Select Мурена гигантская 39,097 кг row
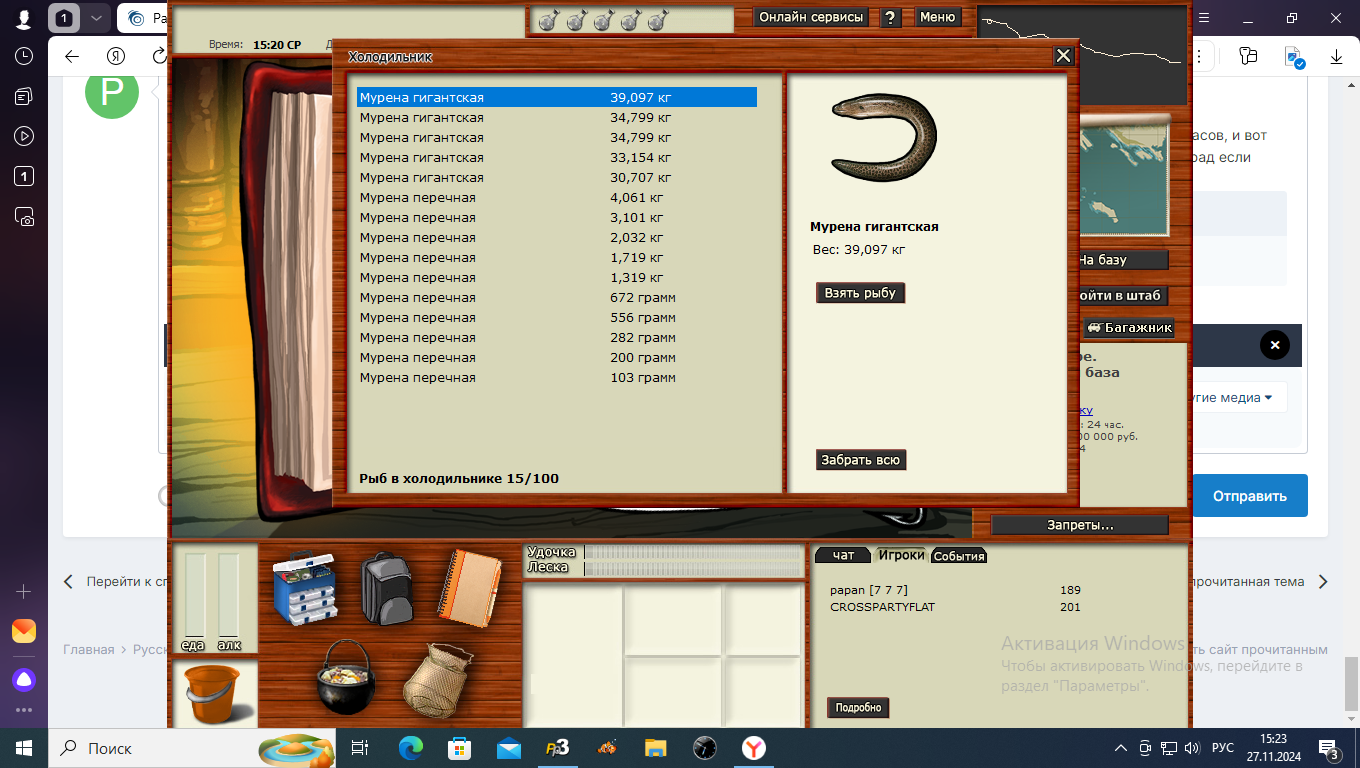This screenshot has height=768, width=1360. 557,97
